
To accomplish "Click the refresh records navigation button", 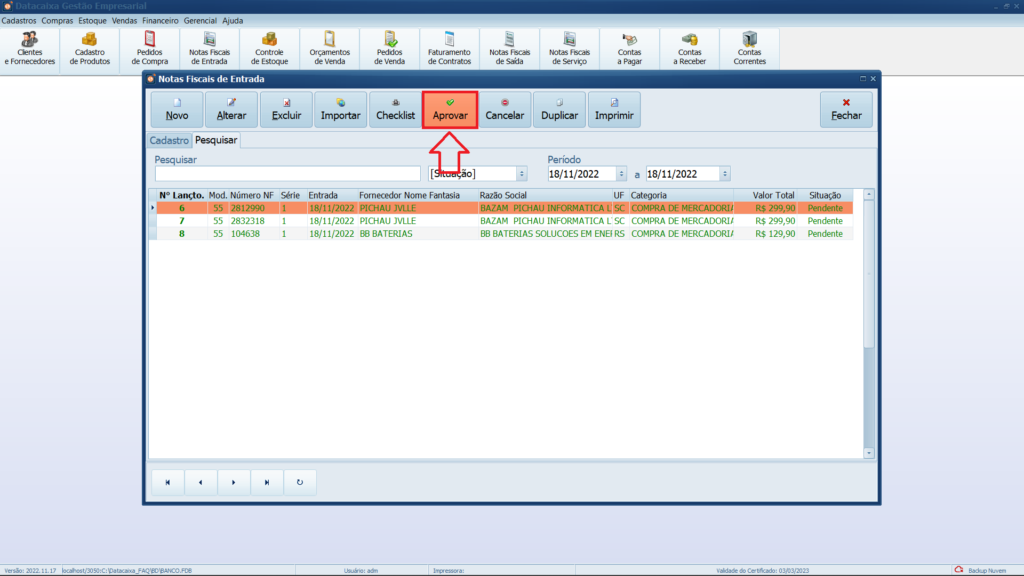I will tap(300, 482).
